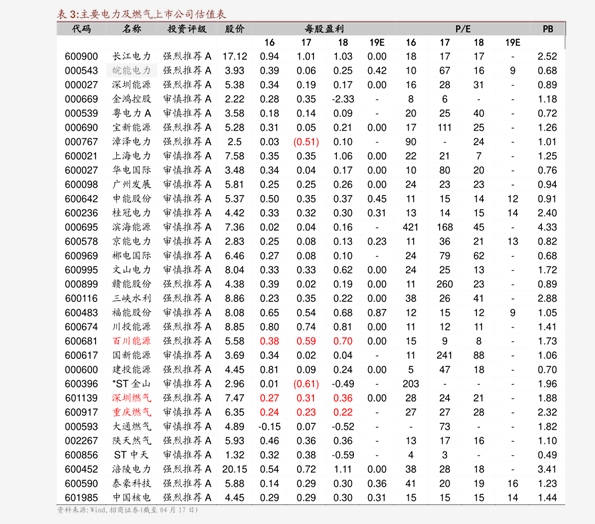Click the source note at table bottom
Viewport: 595px width, 524px height.
point(128,510)
